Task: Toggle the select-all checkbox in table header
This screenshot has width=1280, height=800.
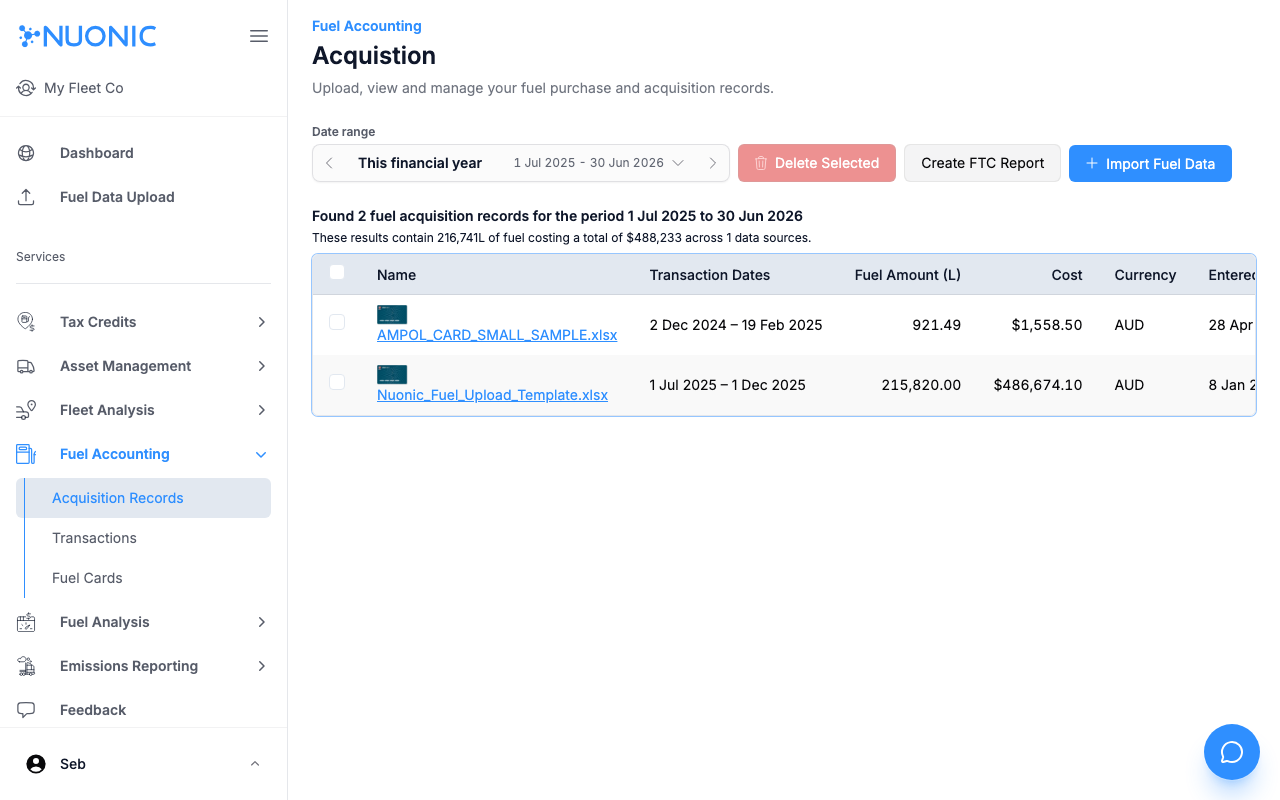Action: [337, 272]
